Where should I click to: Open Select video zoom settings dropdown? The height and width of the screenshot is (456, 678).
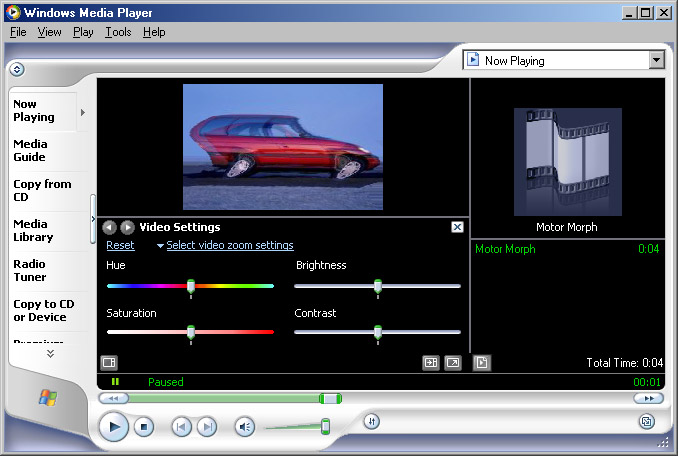(225, 245)
